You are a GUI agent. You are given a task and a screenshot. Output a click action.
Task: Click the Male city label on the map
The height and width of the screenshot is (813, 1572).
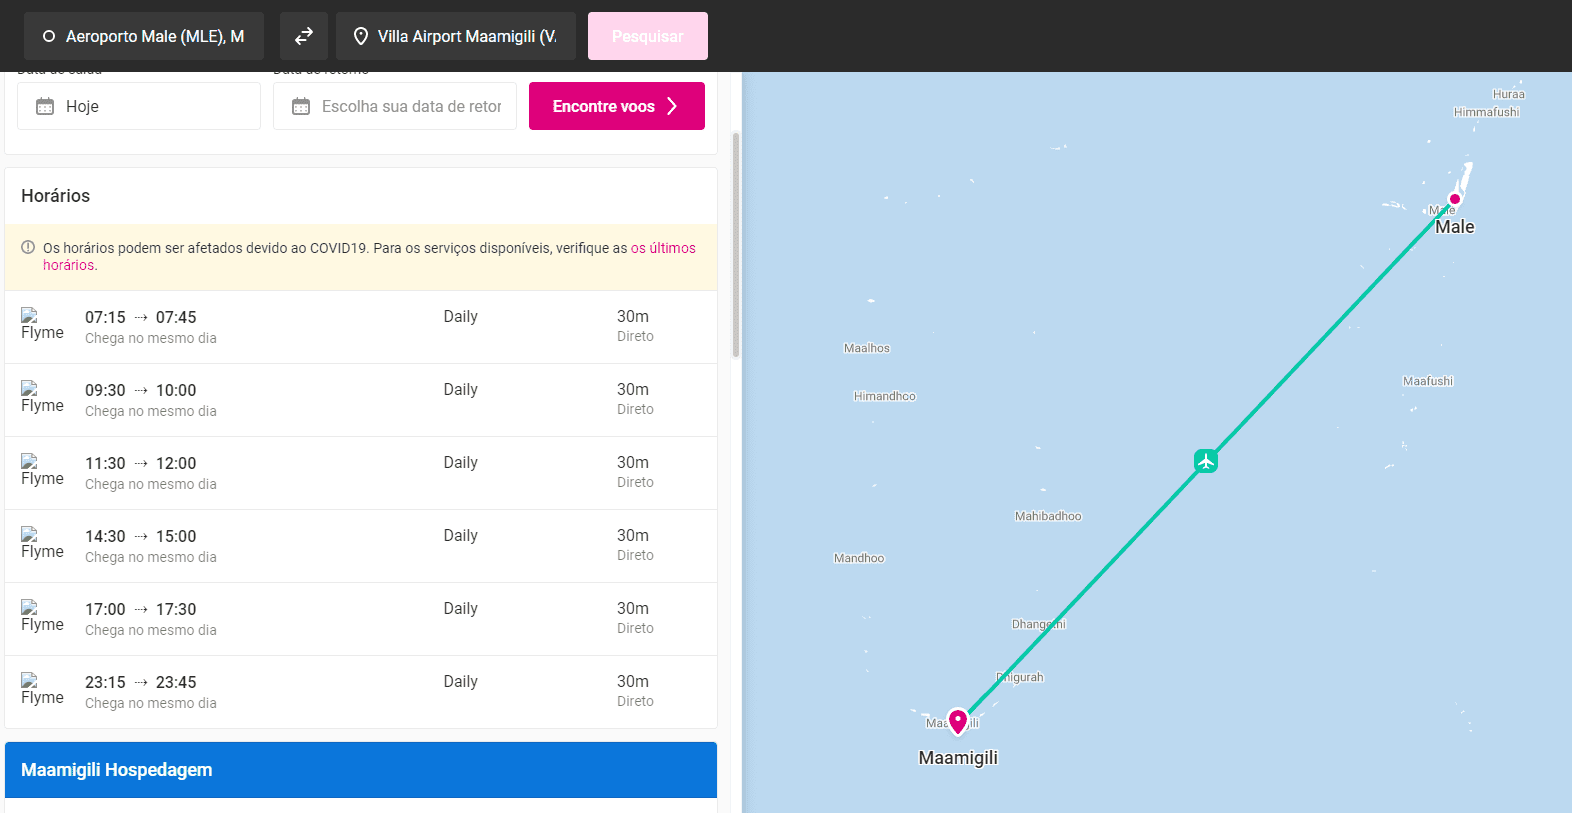click(x=1455, y=227)
